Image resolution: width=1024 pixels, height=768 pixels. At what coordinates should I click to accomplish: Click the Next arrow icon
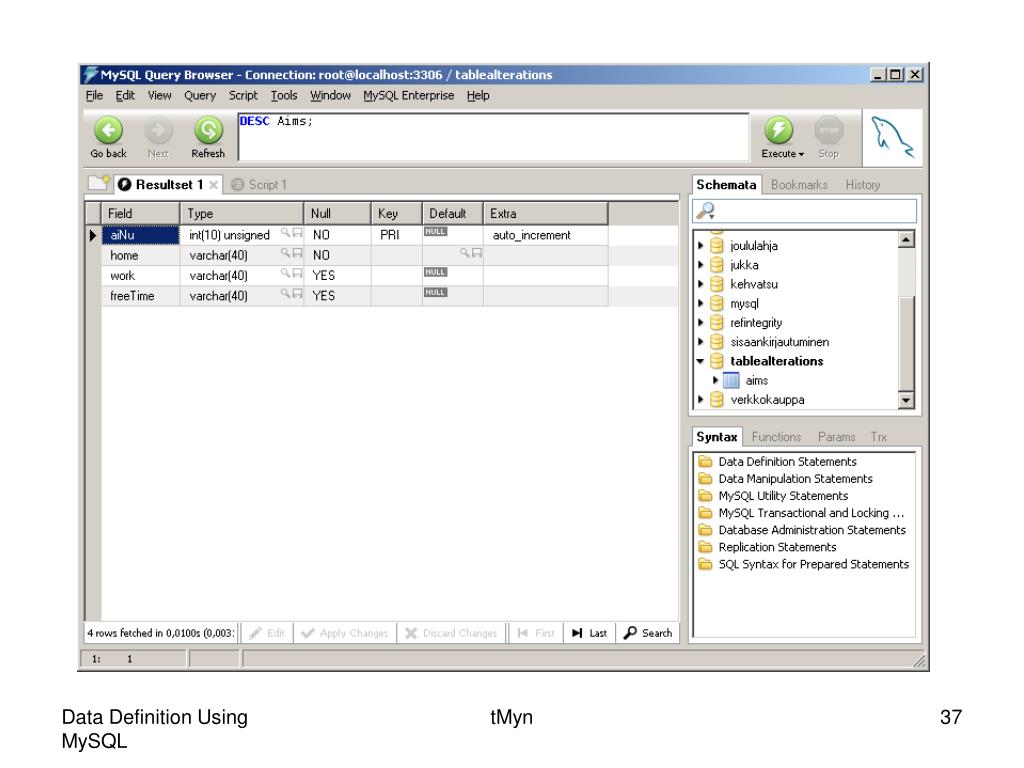pos(158,130)
